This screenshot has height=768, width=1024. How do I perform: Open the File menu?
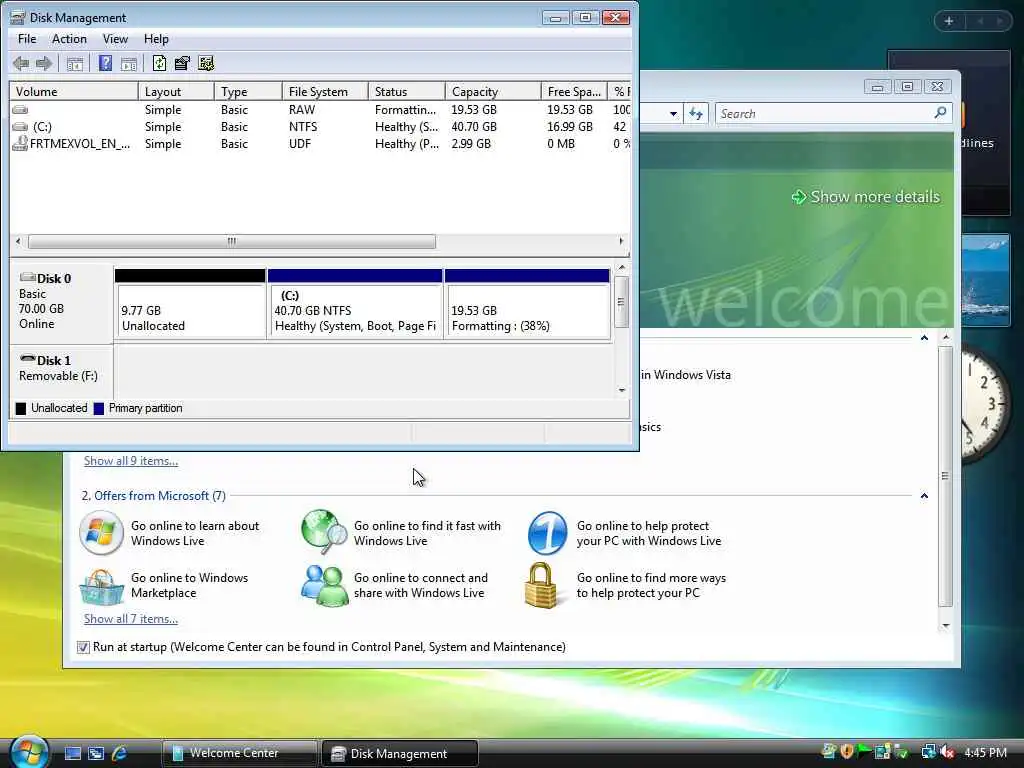point(27,39)
